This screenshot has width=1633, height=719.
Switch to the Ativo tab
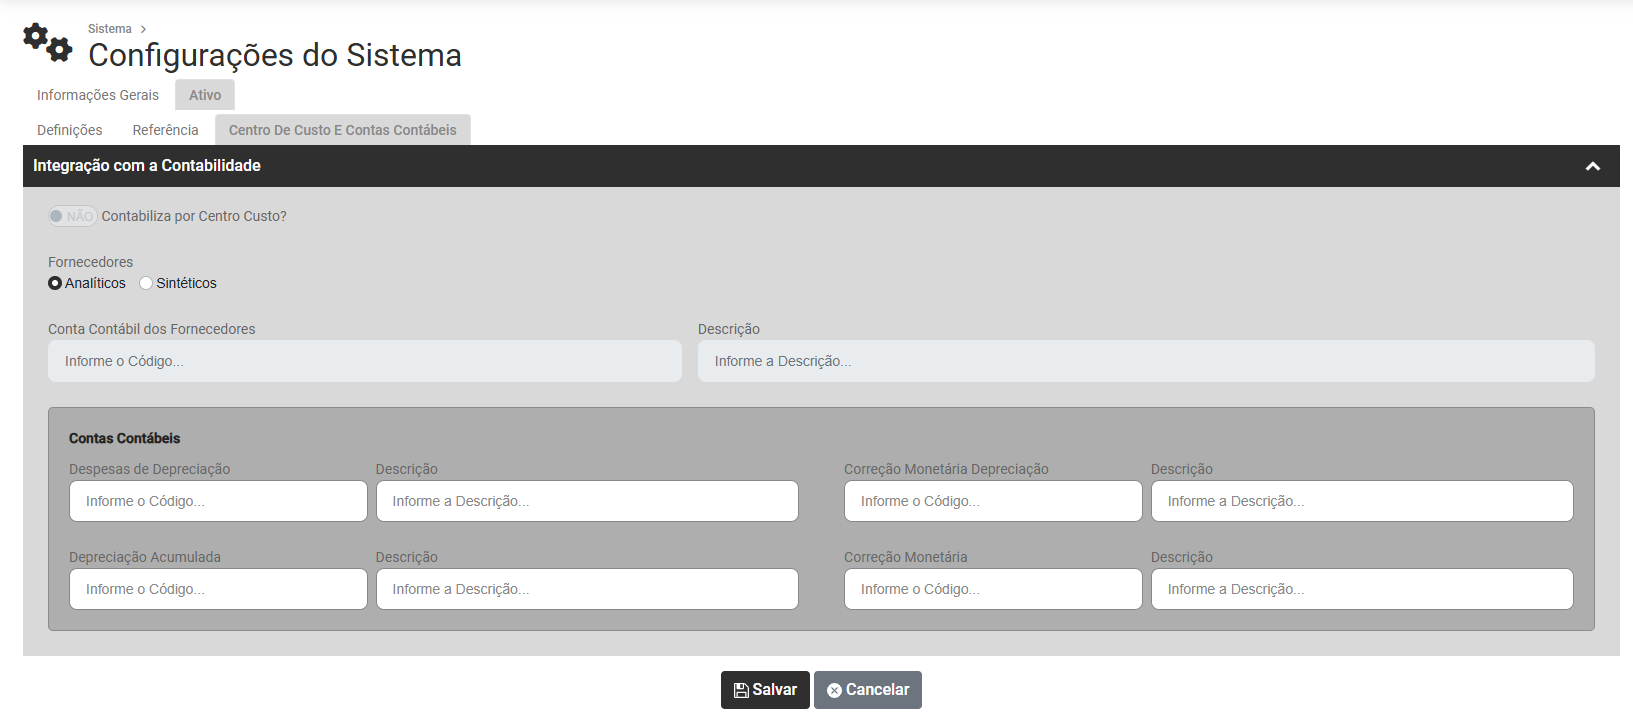(x=205, y=95)
